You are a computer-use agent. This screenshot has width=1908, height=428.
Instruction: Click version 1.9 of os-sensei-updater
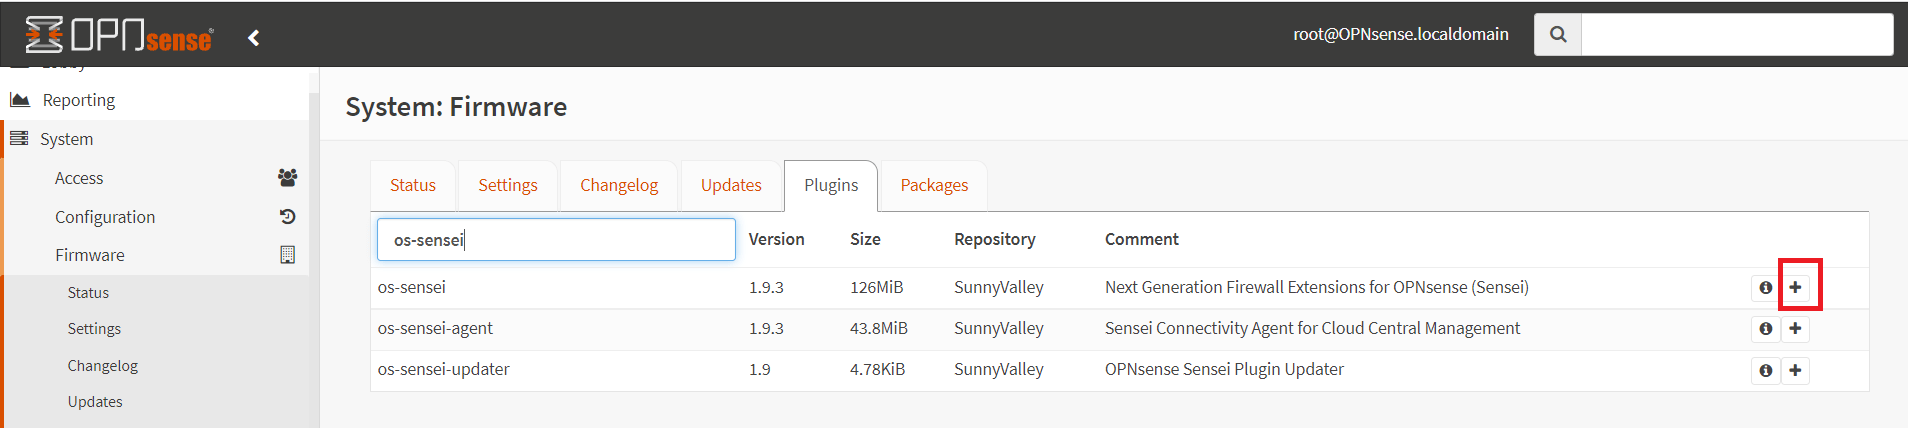tap(760, 369)
